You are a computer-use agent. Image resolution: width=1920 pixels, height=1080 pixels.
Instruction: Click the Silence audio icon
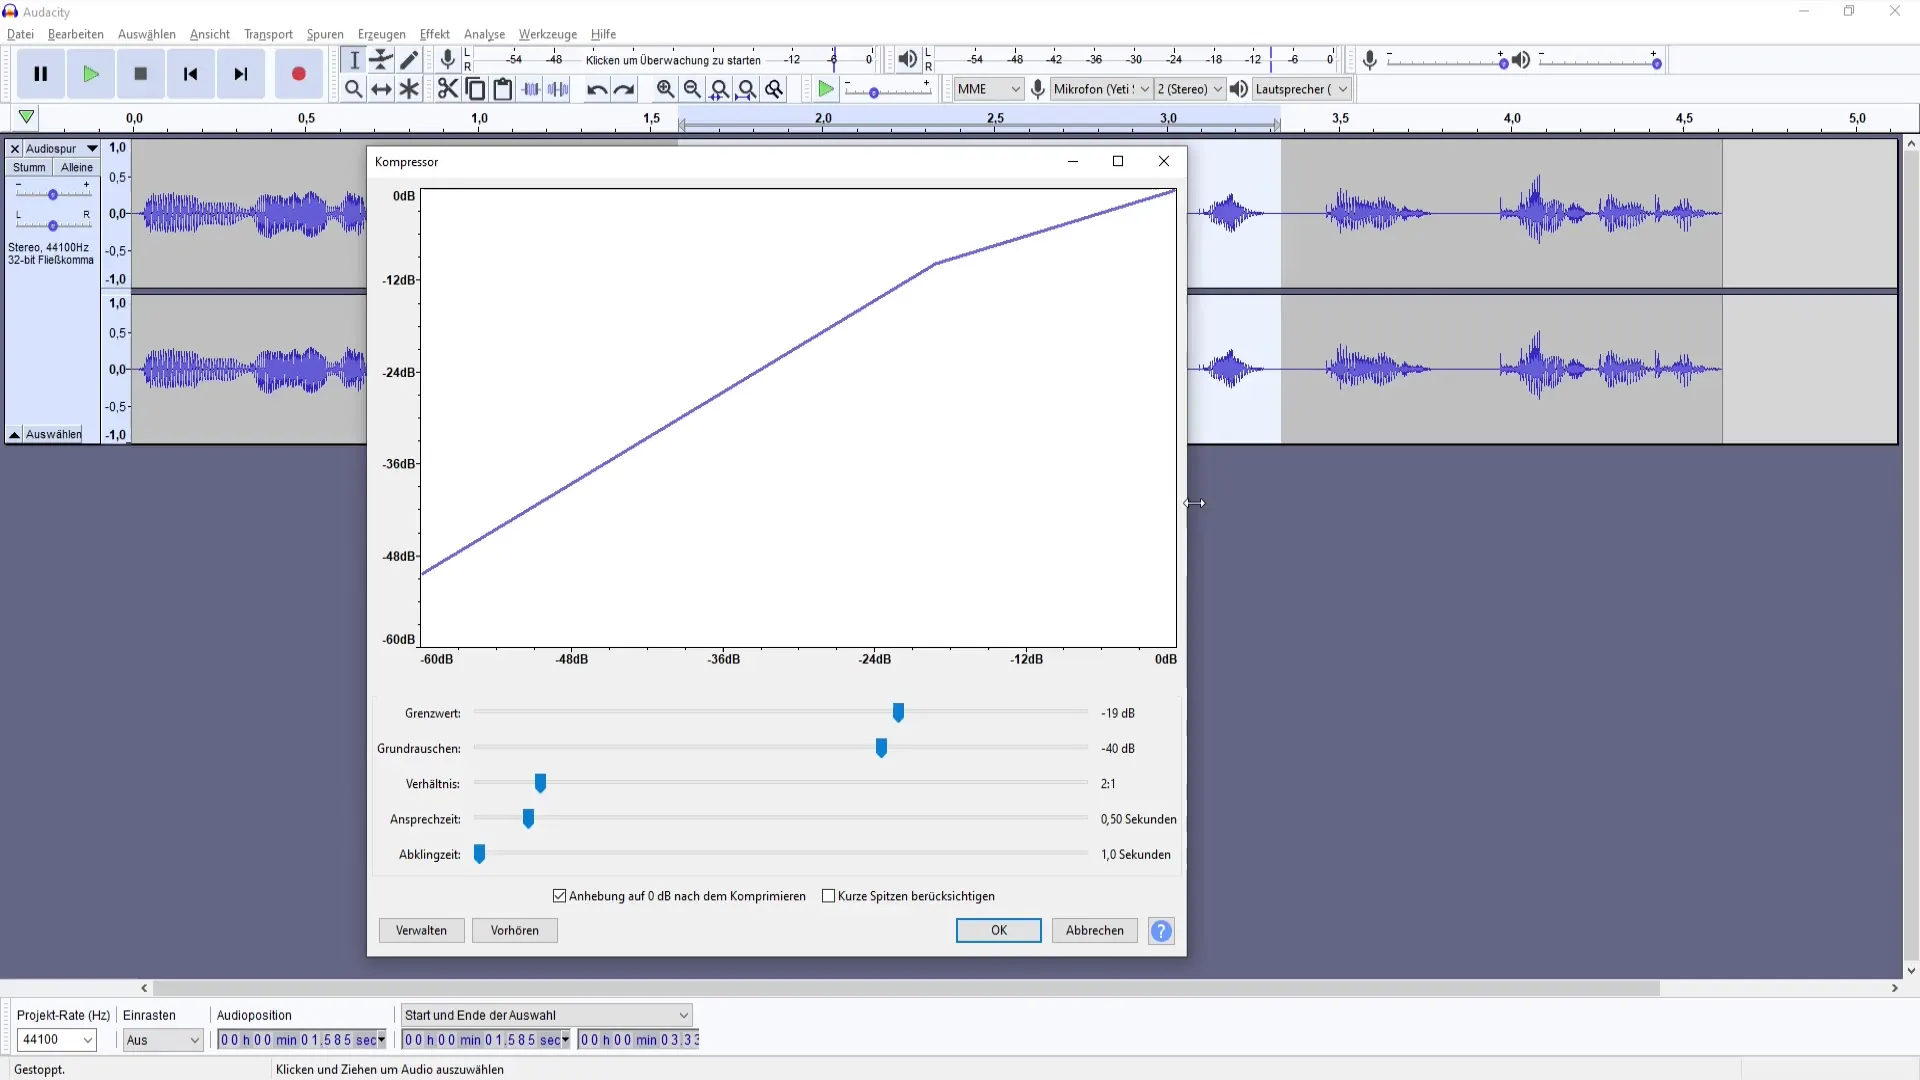pyautogui.click(x=558, y=89)
